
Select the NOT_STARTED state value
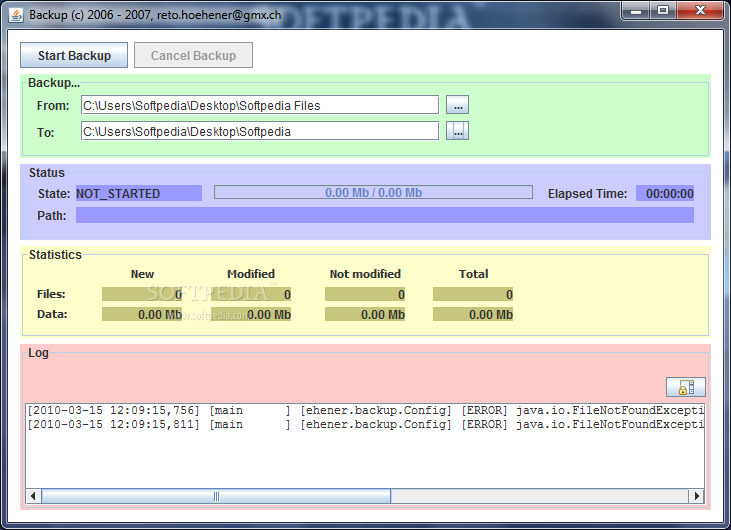(139, 193)
